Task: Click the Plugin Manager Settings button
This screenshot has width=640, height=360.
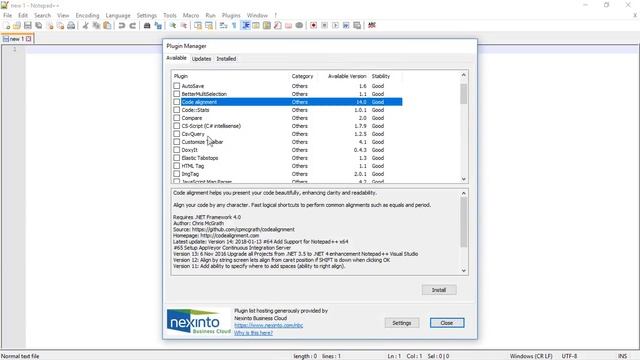Action: click(402, 323)
